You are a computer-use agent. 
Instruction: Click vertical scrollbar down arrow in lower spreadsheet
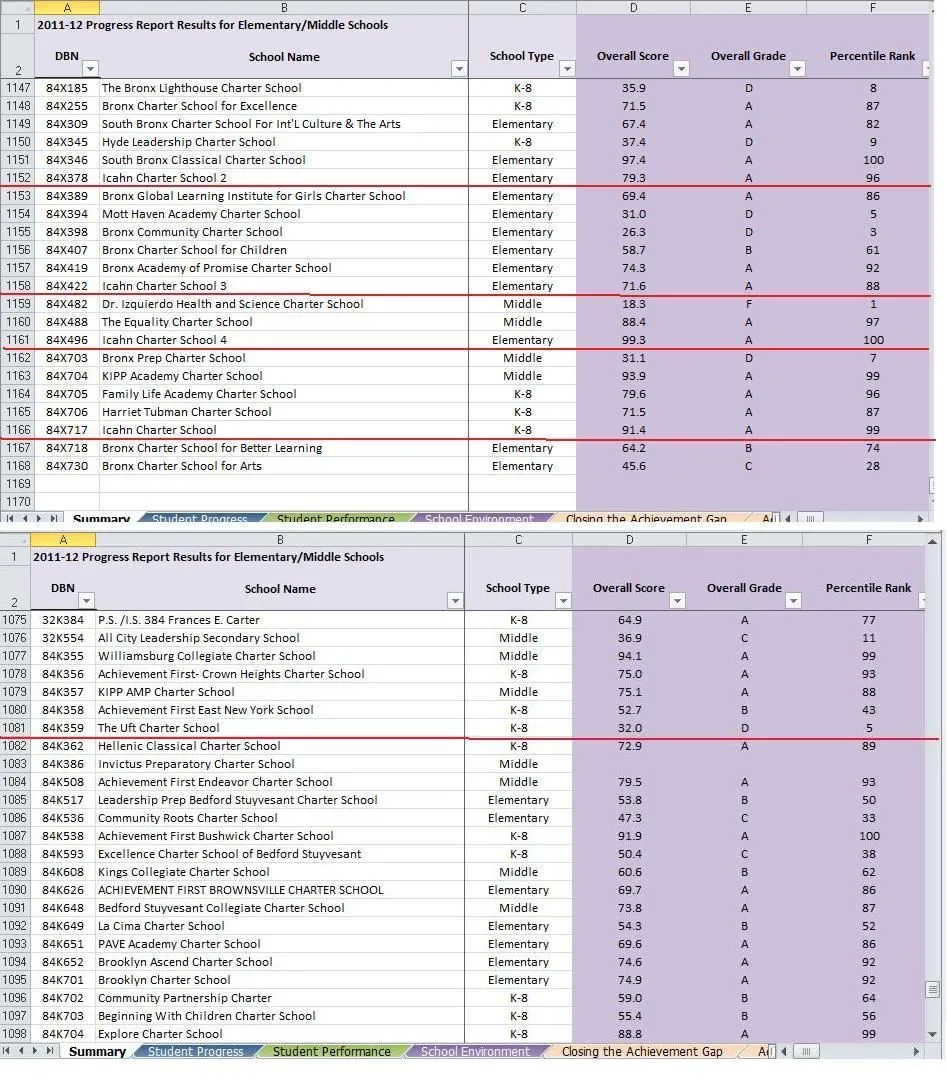coord(933,1033)
